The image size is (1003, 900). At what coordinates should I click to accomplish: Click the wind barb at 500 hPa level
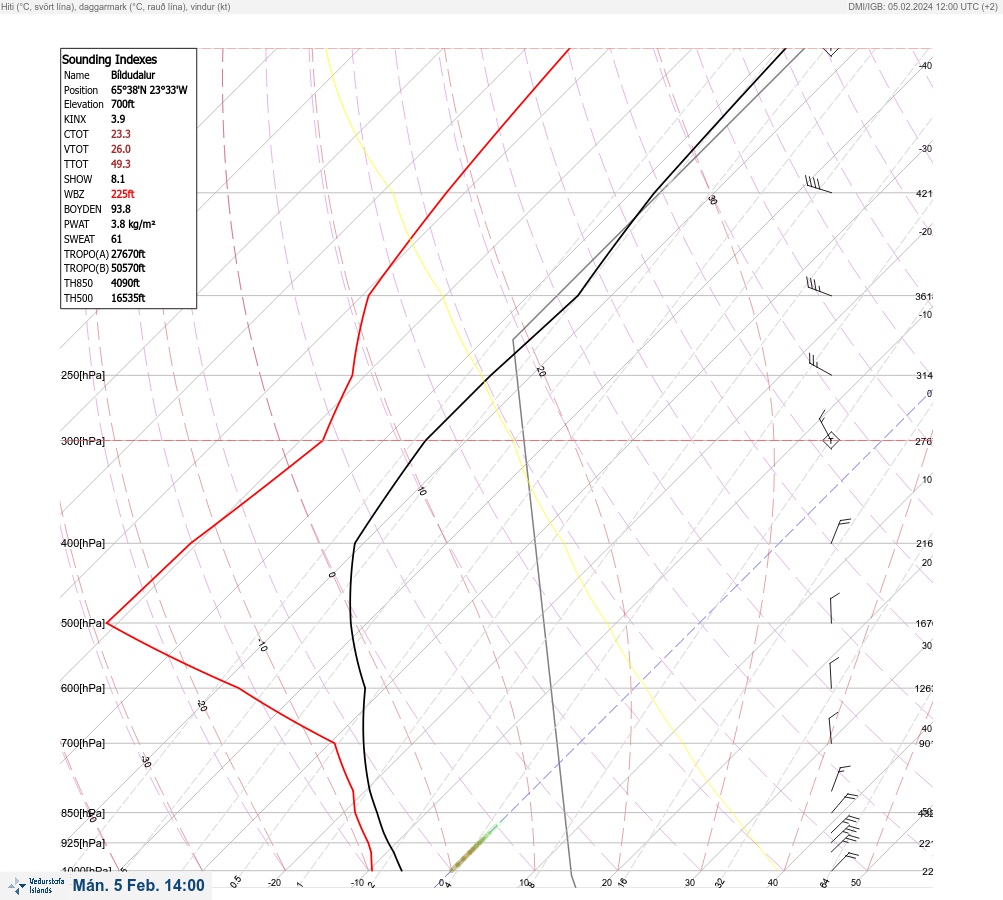click(x=835, y=608)
